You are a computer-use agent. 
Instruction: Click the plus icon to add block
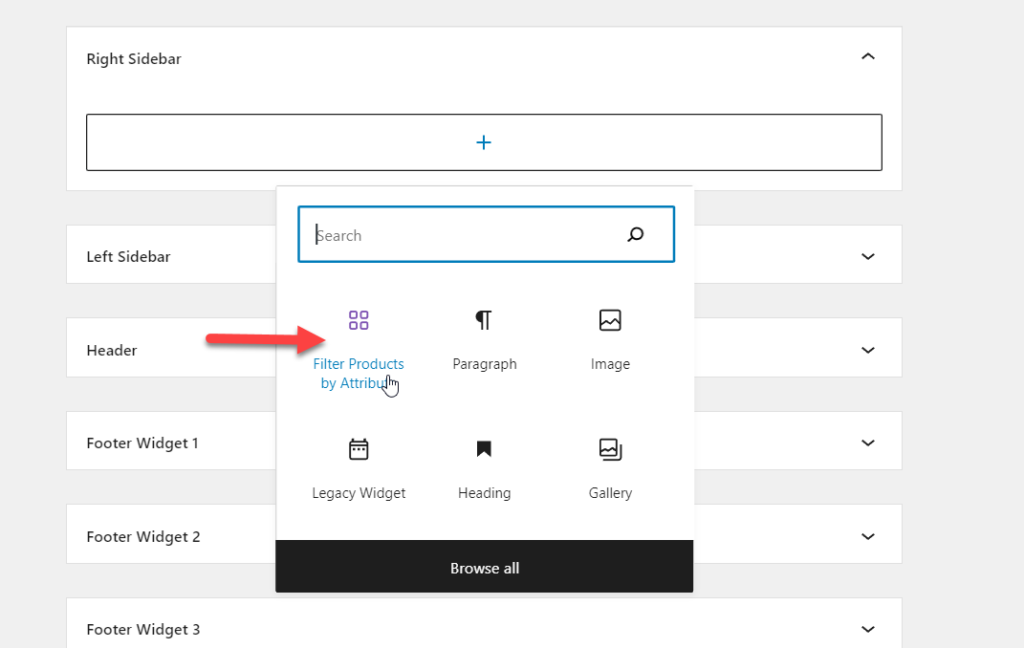pos(484,142)
